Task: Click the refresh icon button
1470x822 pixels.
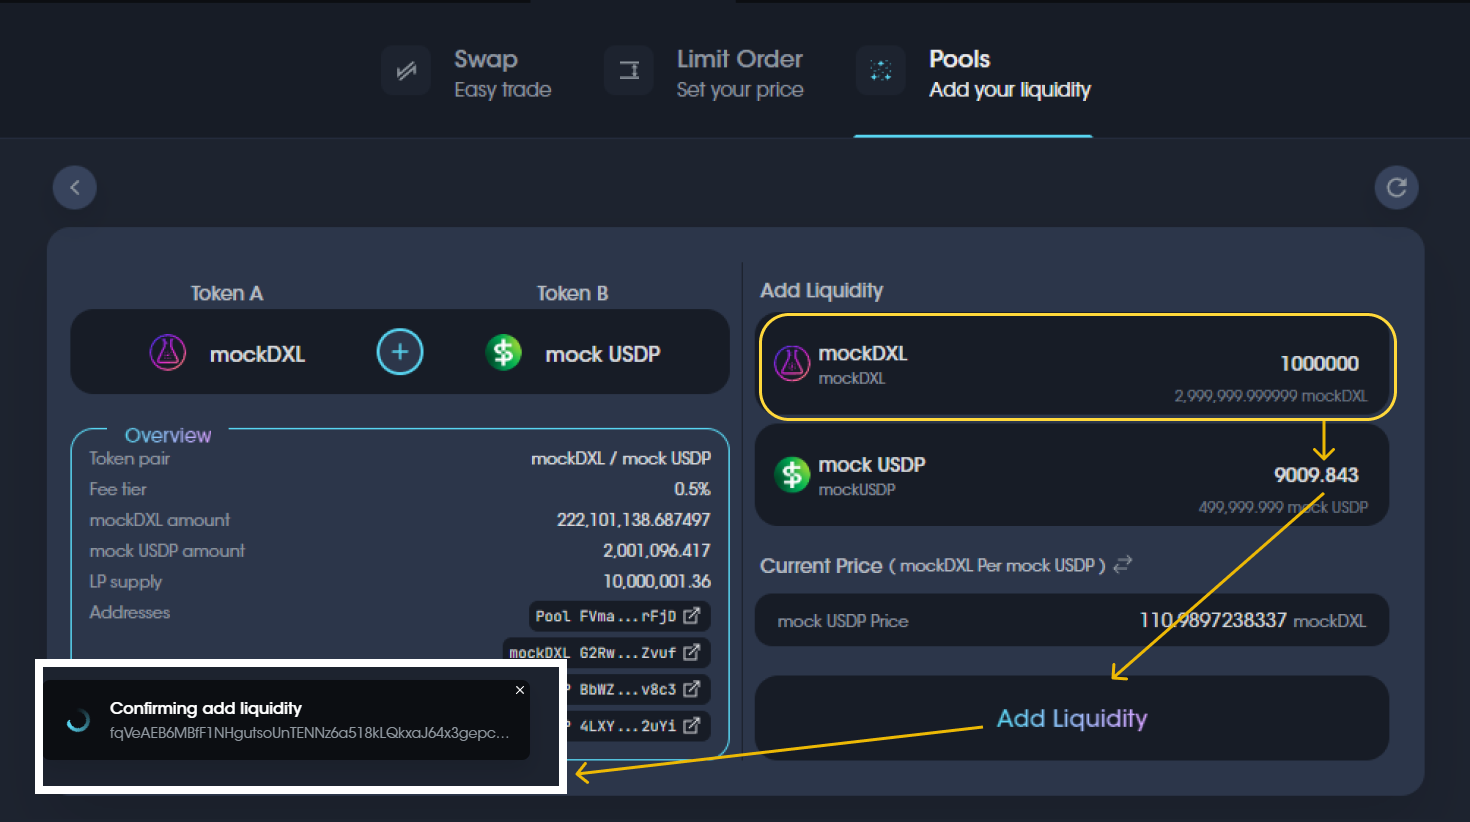Action: [1396, 187]
